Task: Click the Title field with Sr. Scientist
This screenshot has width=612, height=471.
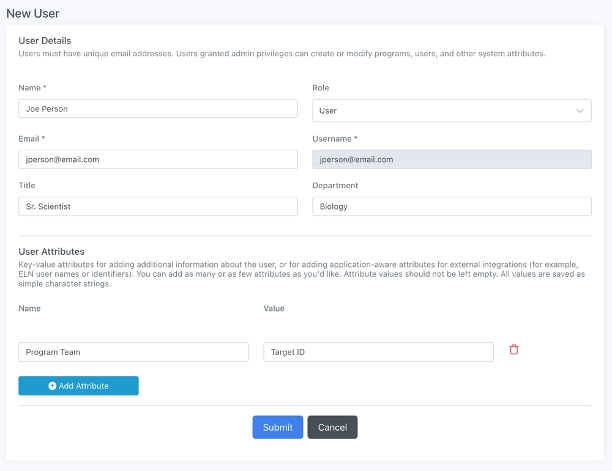Action: (x=158, y=206)
